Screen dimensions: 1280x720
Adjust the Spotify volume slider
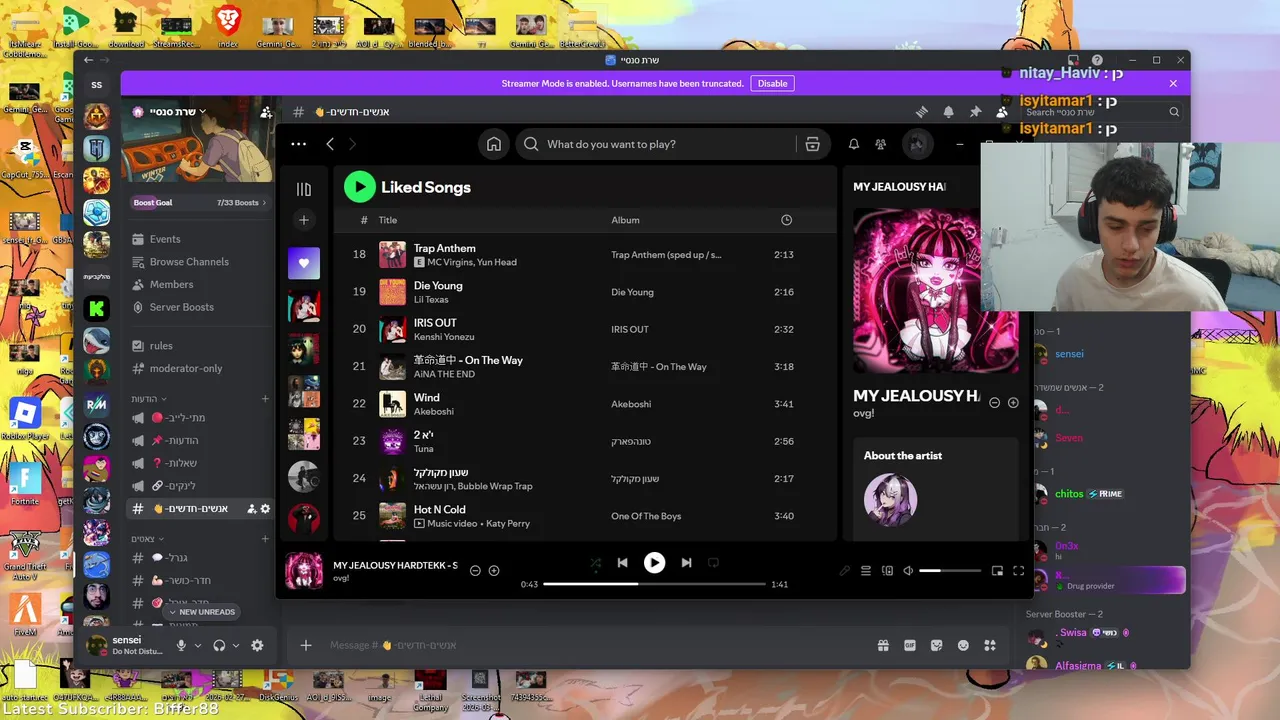[x=950, y=570]
